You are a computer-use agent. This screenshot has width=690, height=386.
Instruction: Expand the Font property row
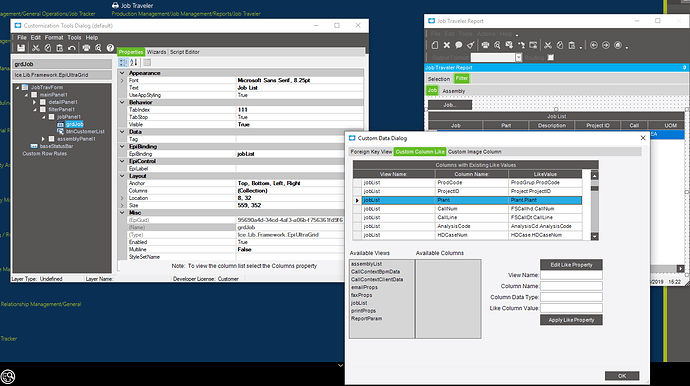point(122,81)
